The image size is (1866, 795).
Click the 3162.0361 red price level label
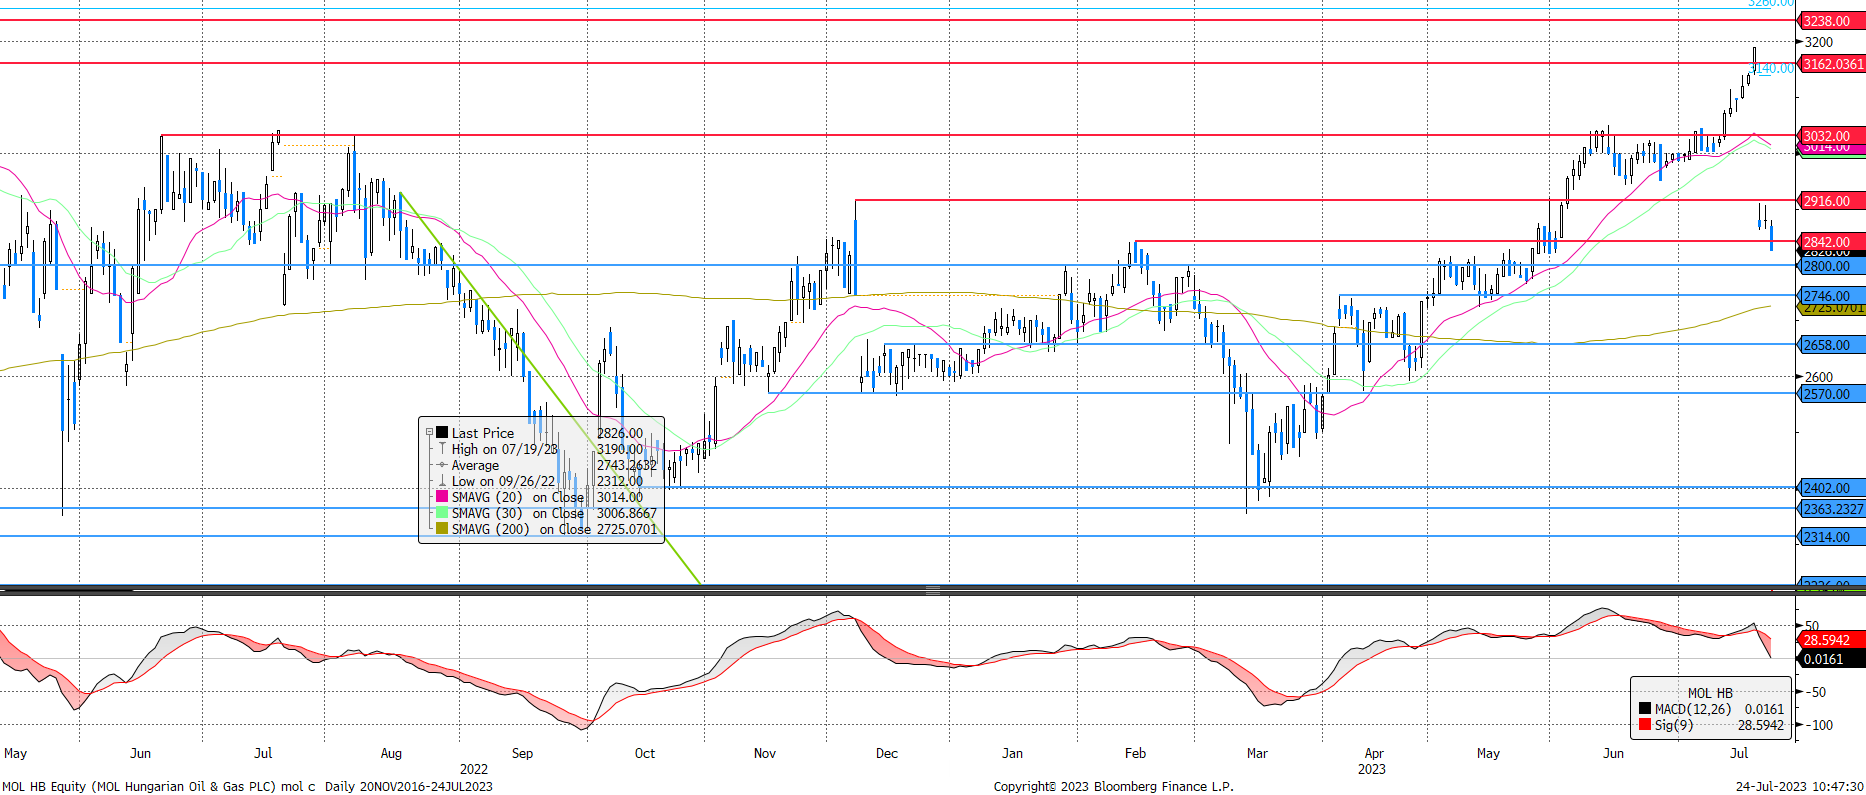(1833, 64)
